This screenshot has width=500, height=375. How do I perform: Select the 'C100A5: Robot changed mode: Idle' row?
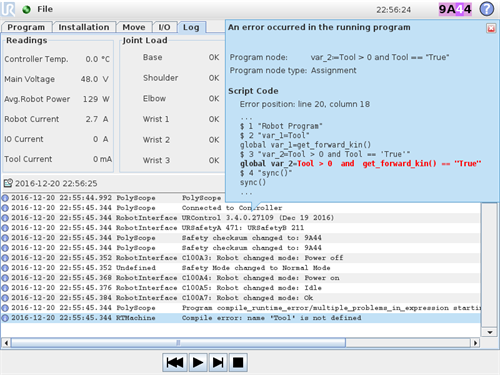[x=240, y=288]
